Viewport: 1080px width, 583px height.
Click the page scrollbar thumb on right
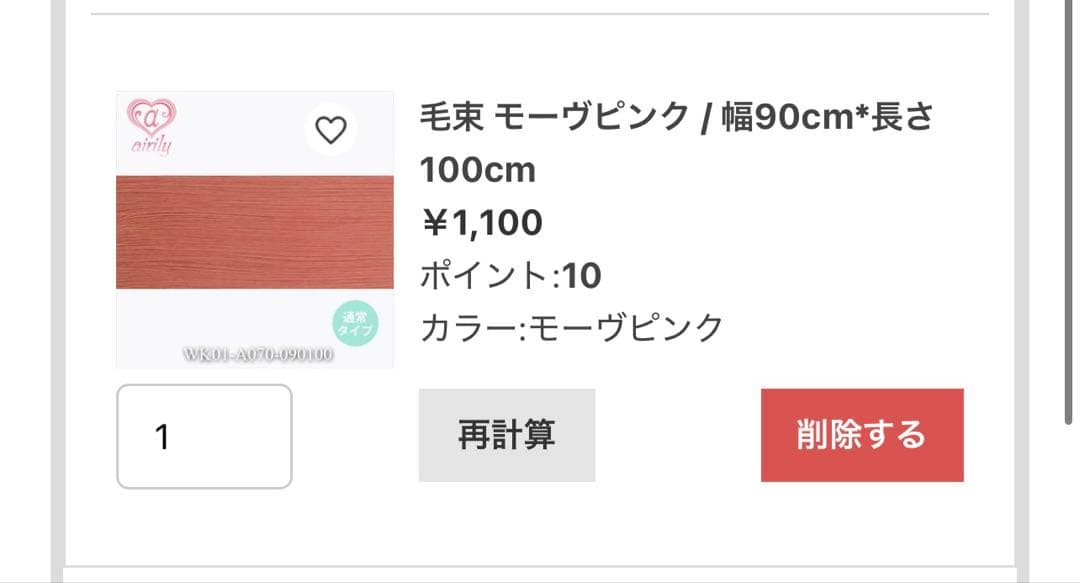coord(1068,211)
